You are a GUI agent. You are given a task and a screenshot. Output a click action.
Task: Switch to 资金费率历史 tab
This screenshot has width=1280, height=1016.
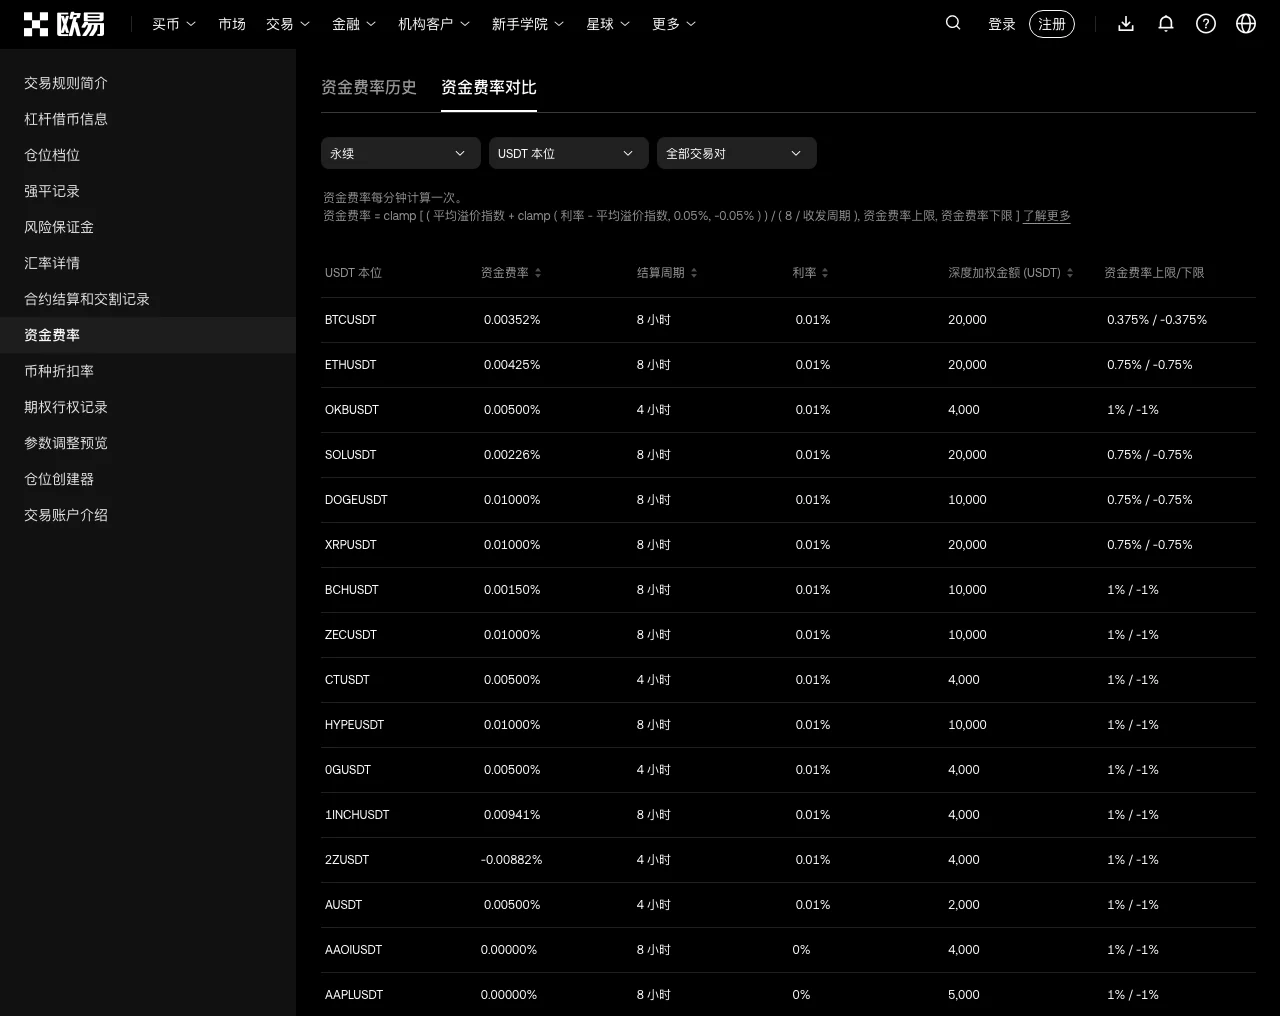click(369, 88)
